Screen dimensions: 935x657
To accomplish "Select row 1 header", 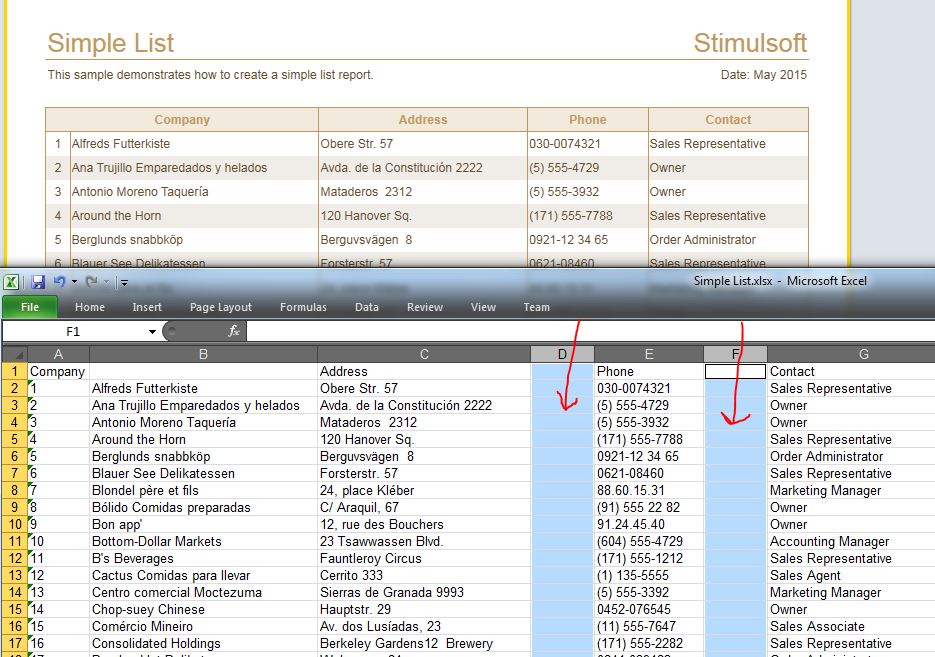I will point(14,371).
